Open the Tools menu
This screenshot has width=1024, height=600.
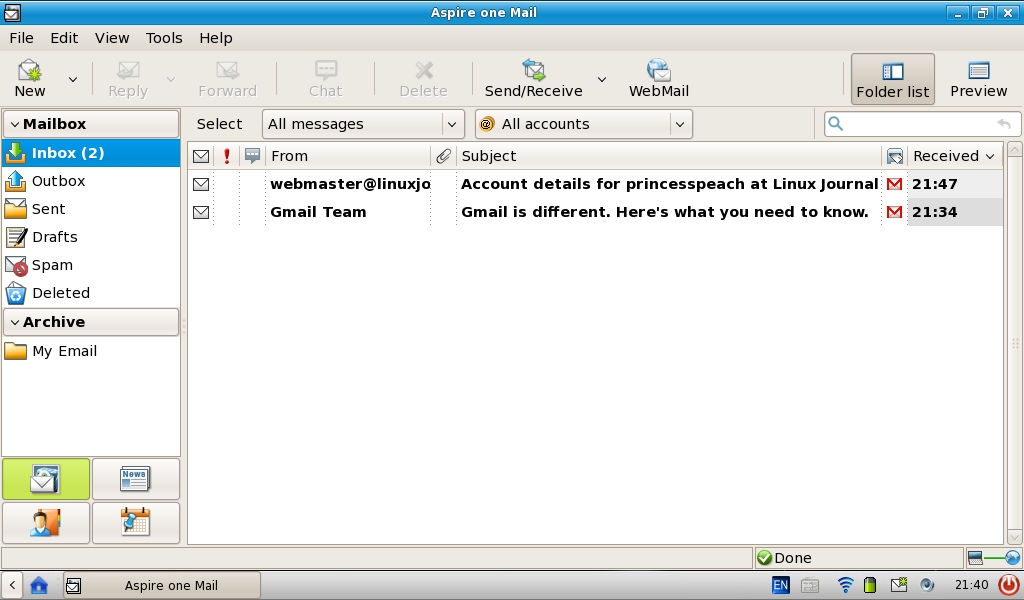(x=164, y=38)
